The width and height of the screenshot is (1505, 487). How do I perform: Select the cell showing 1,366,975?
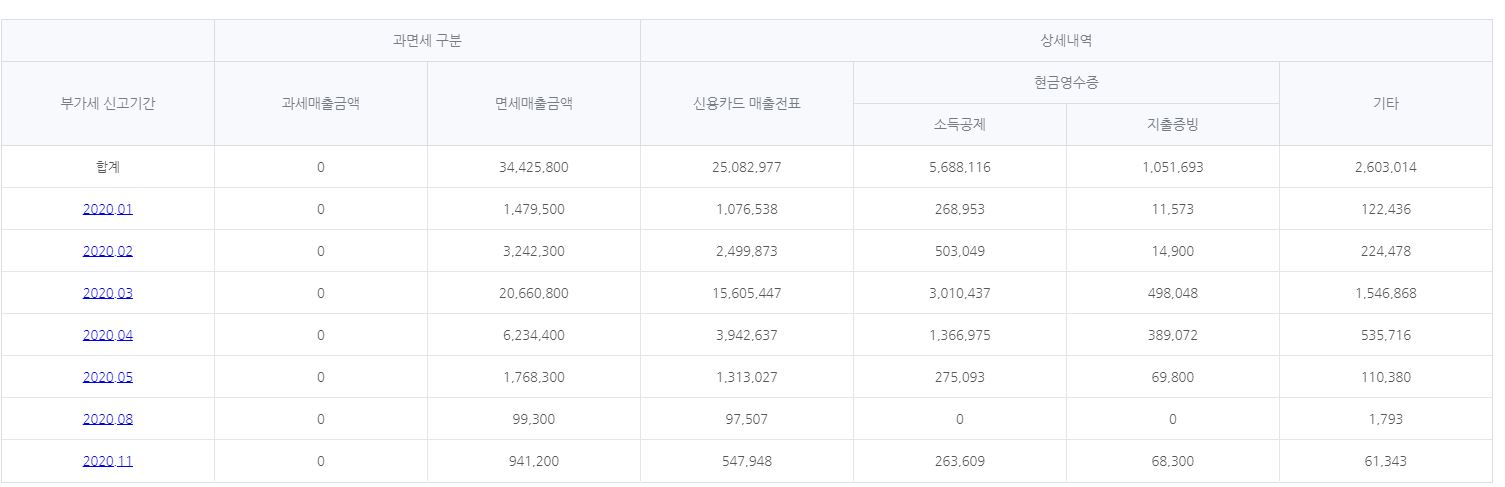click(x=959, y=335)
